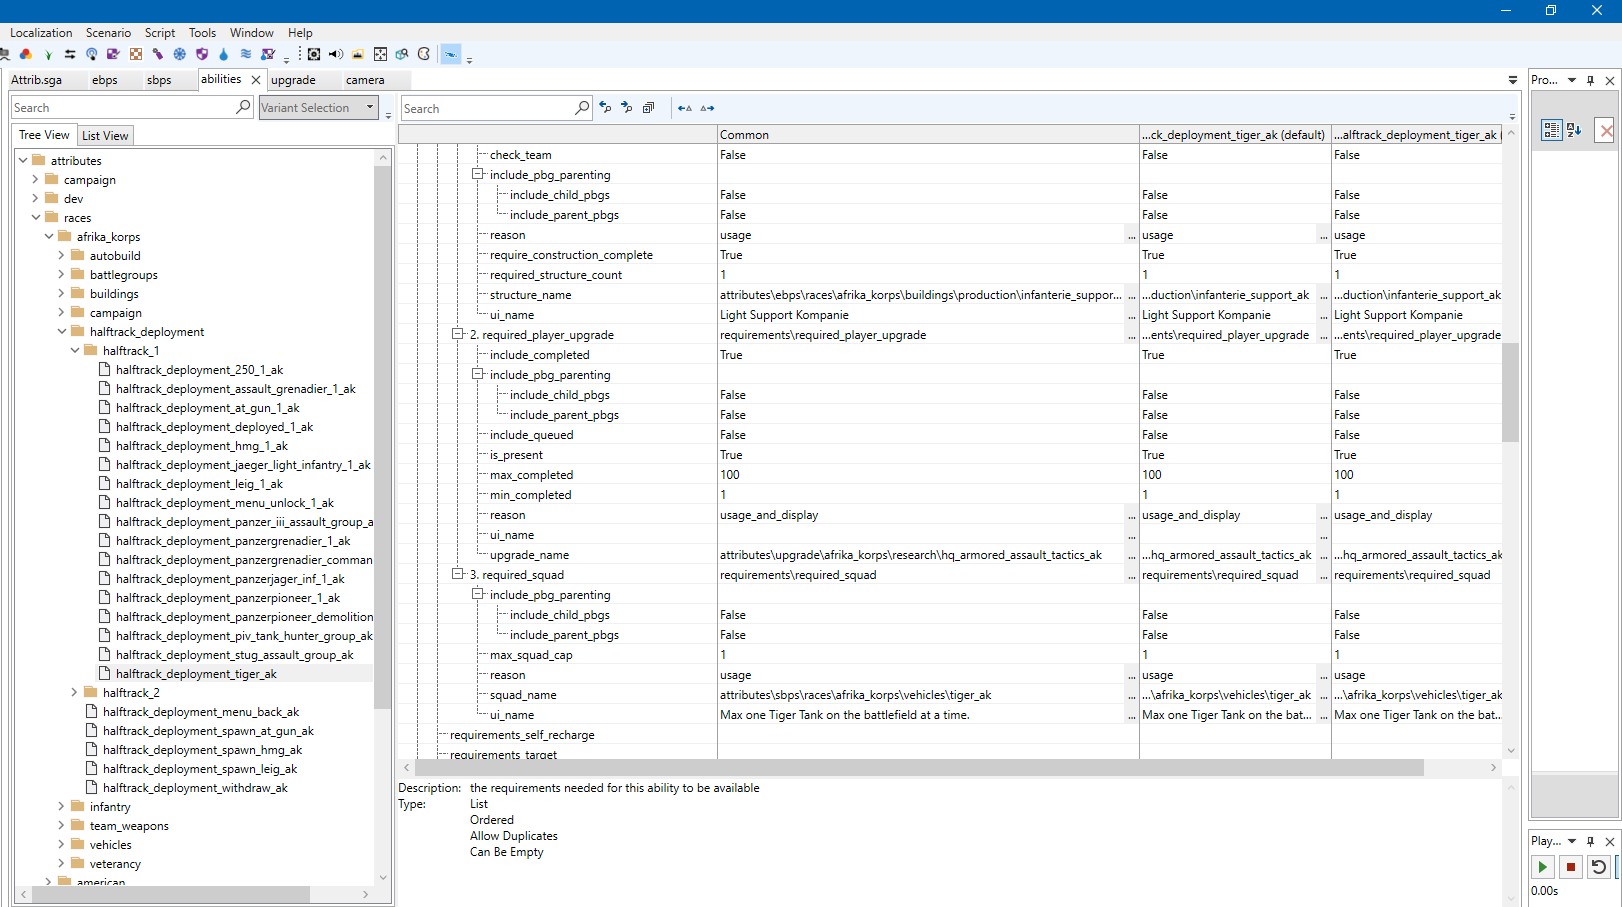Switch to the upgrade tab
Viewport: 1622px width, 907px height.
[x=293, y=80]
